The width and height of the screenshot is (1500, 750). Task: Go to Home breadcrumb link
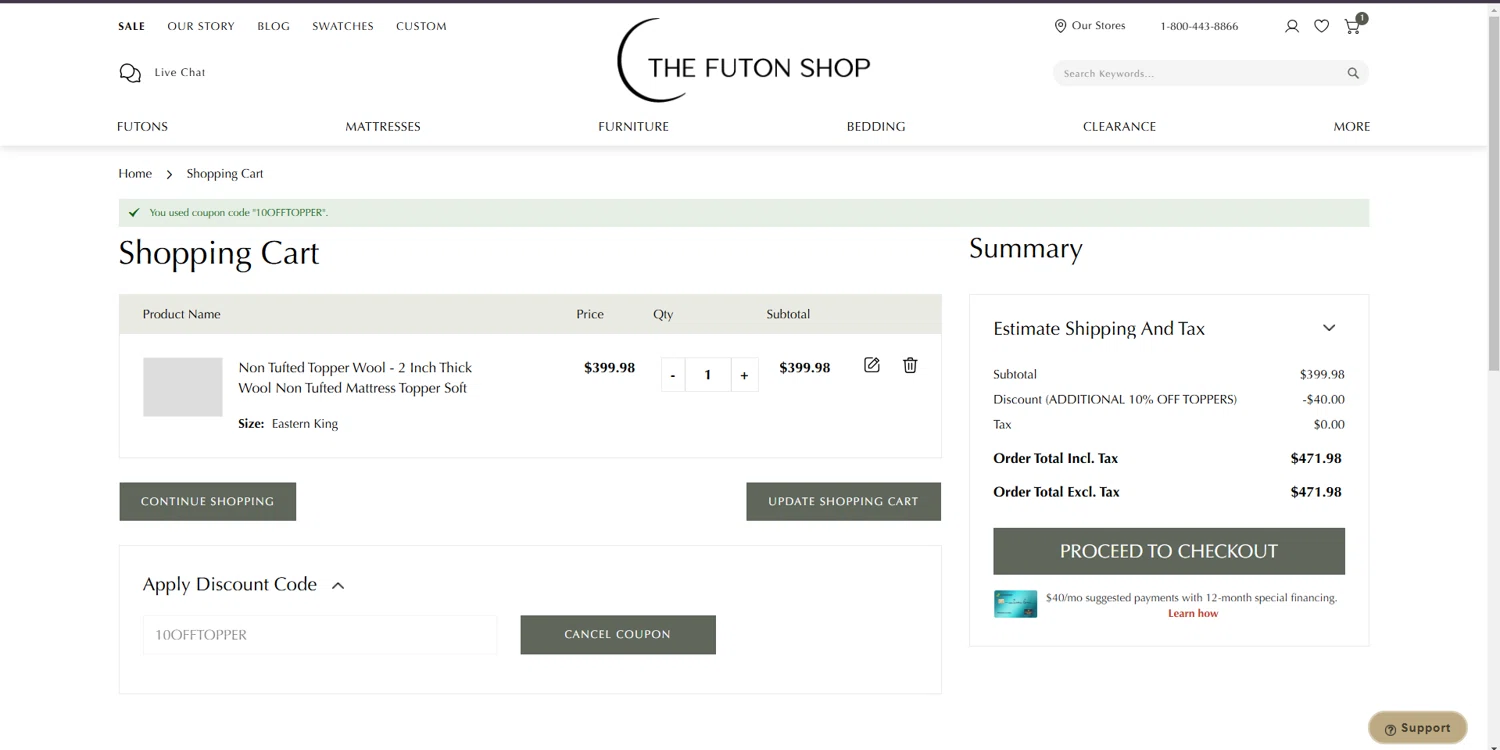pyautogui.click(x=135, y=174)
